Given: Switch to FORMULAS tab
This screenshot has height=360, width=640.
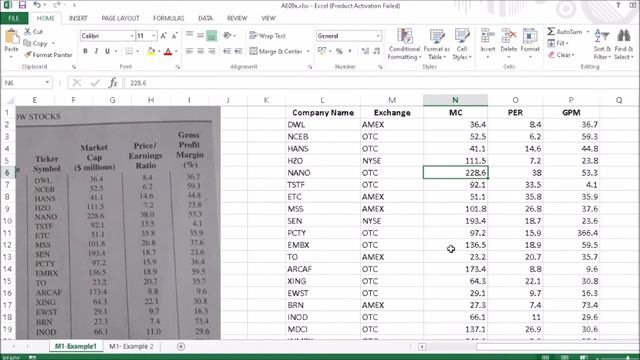Looking at the screenshot, I should point(169,18).
